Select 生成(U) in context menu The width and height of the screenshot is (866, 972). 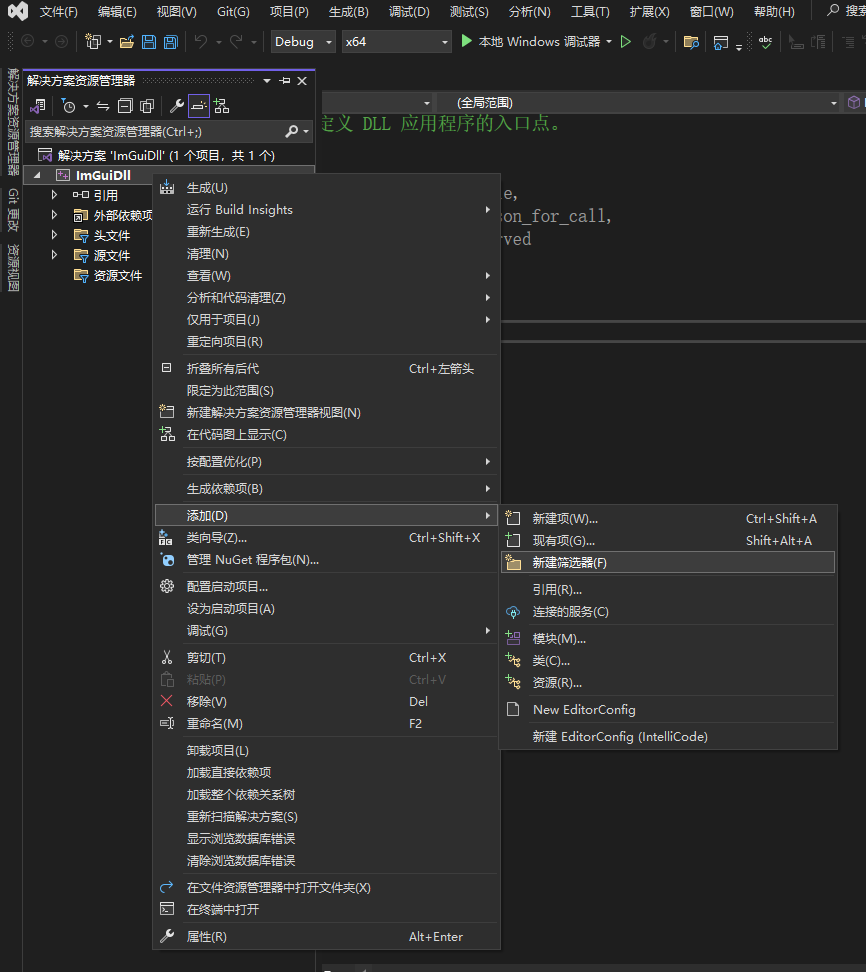(326, 188)
